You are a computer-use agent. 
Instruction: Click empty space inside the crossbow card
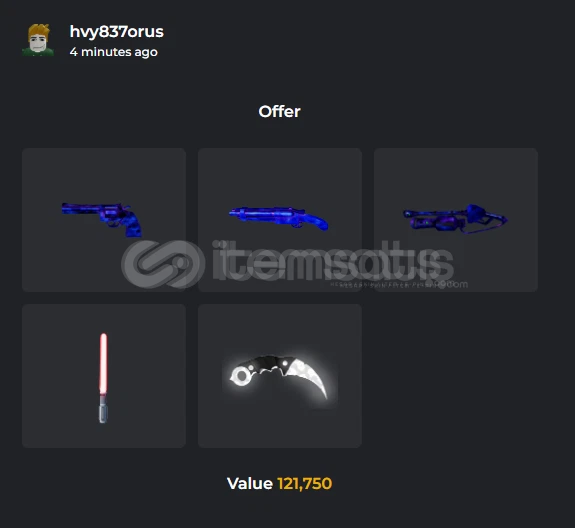(456, 176)
